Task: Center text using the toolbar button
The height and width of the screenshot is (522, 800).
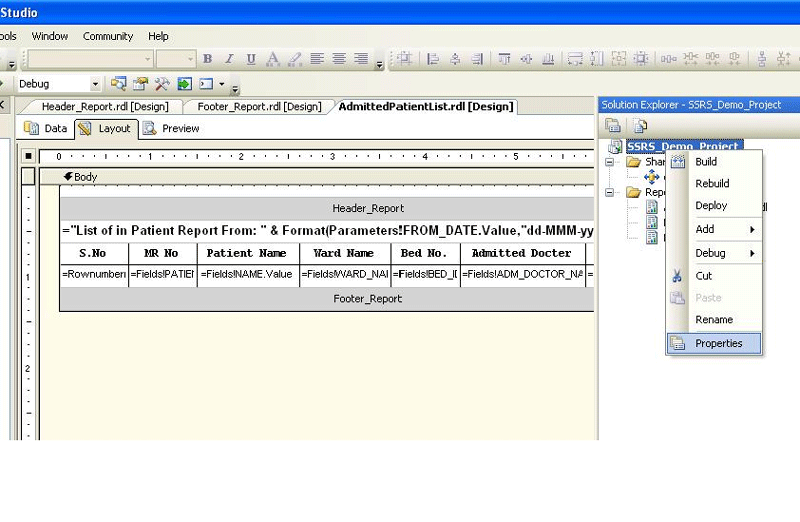Action: coord(339,59)
